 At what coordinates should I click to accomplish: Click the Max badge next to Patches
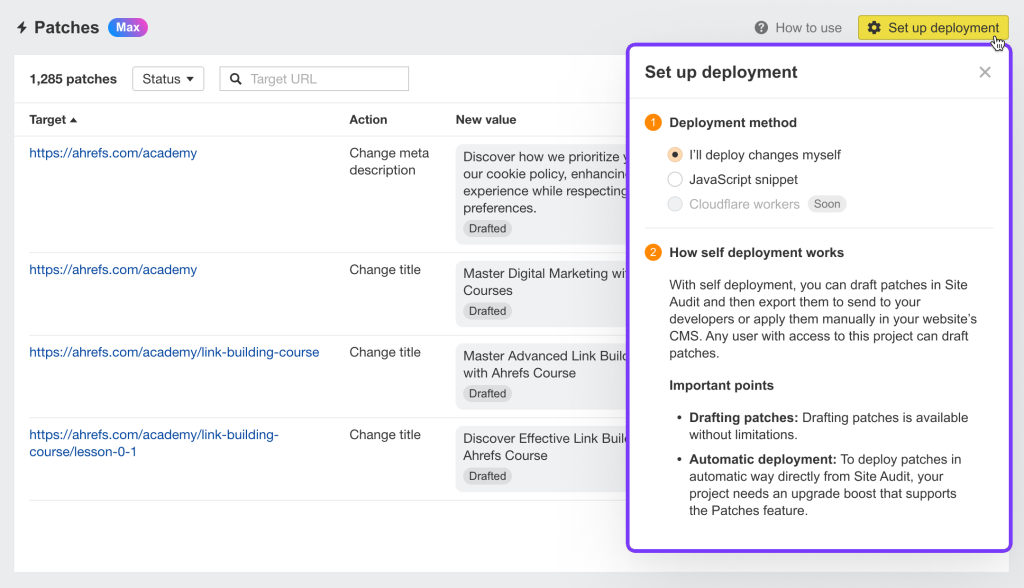pyautogui.click(x=127, y=27)
